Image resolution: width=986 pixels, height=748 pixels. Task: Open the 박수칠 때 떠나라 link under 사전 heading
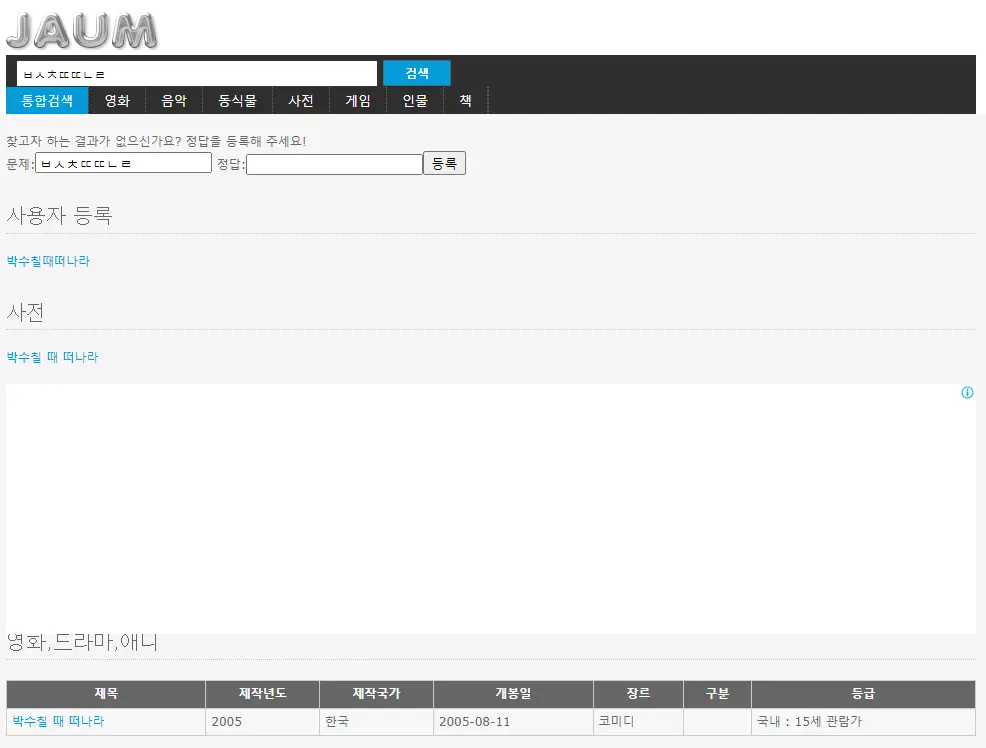tap(52, 357)
